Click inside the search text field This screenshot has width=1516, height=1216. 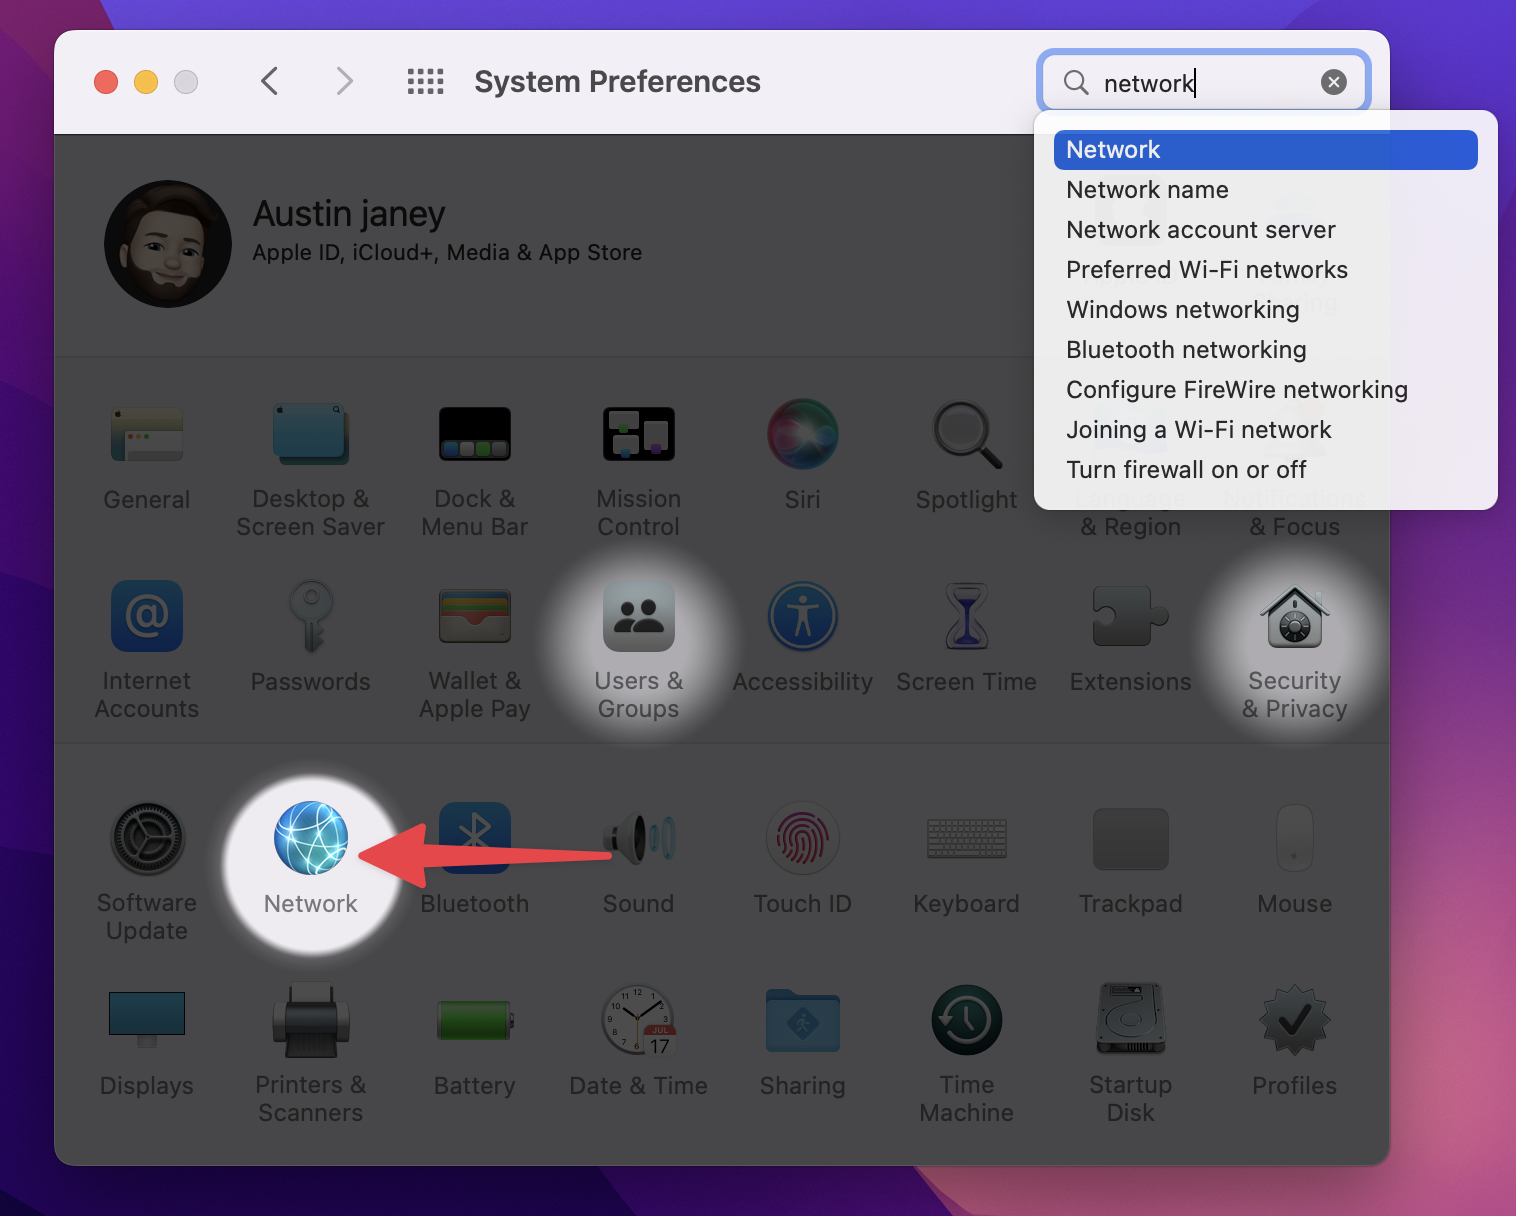pyautogui.click(x=1200, y=83)
